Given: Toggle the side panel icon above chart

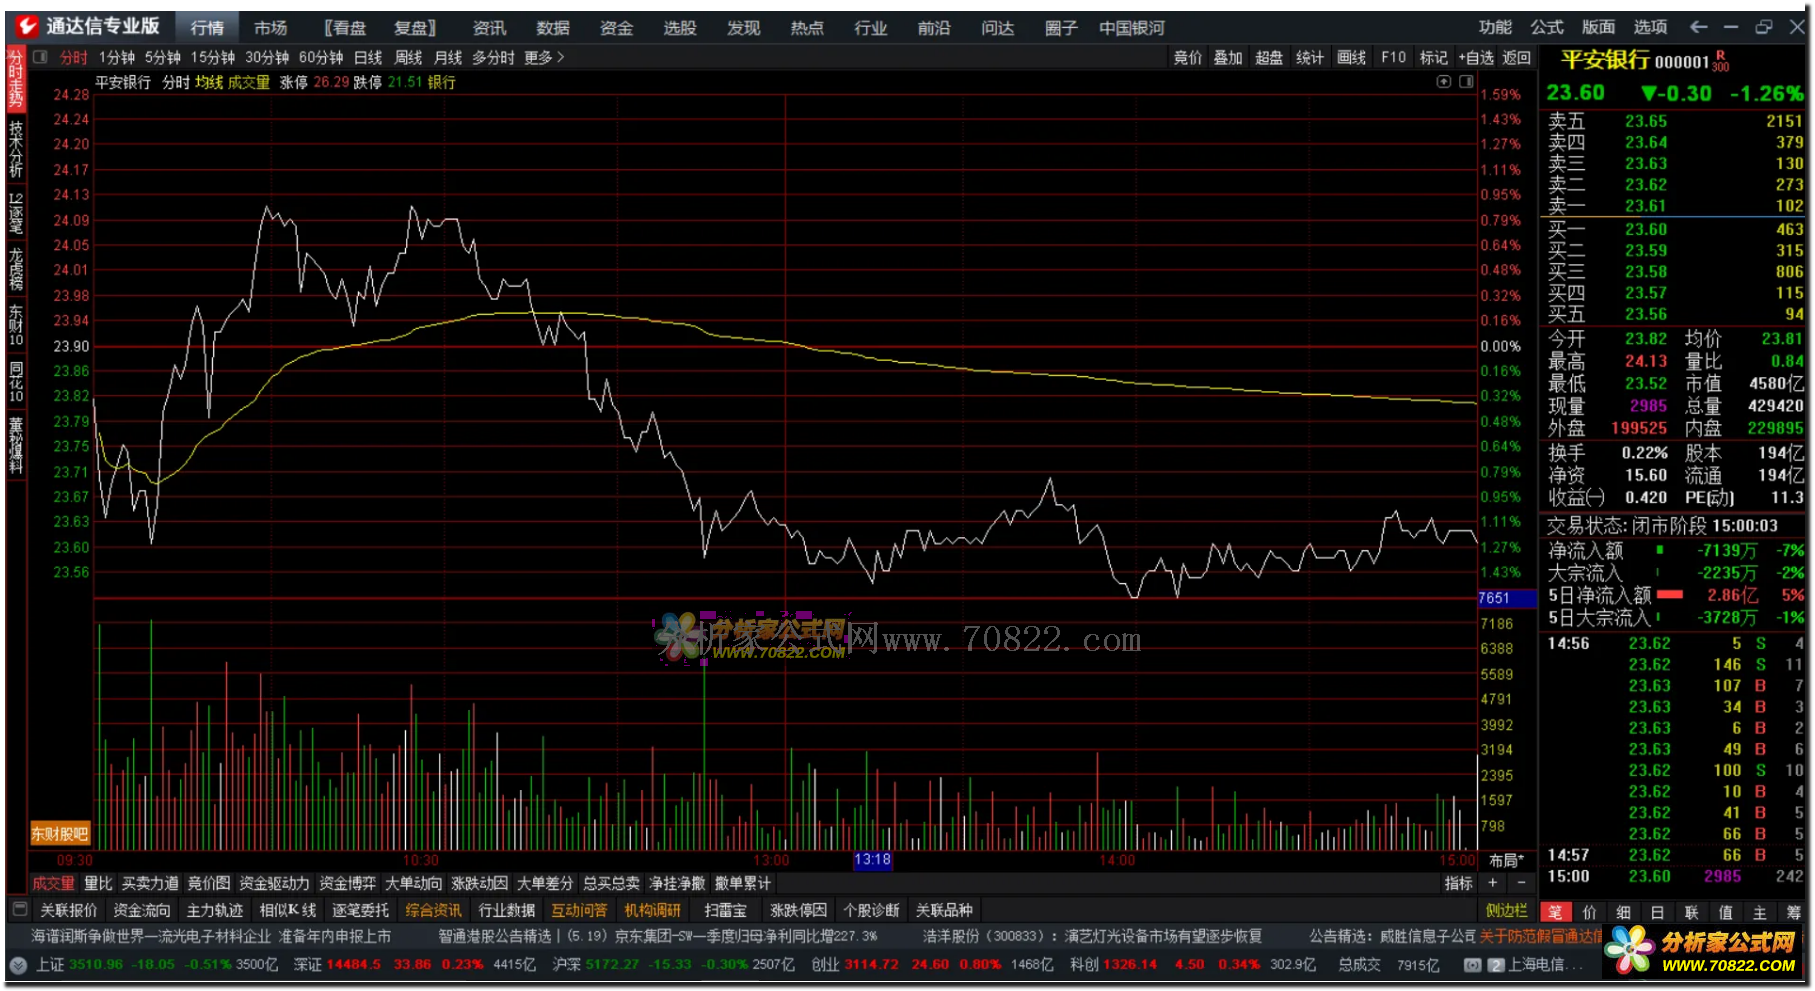Looking at the screenshot, I should point(1466,82).
